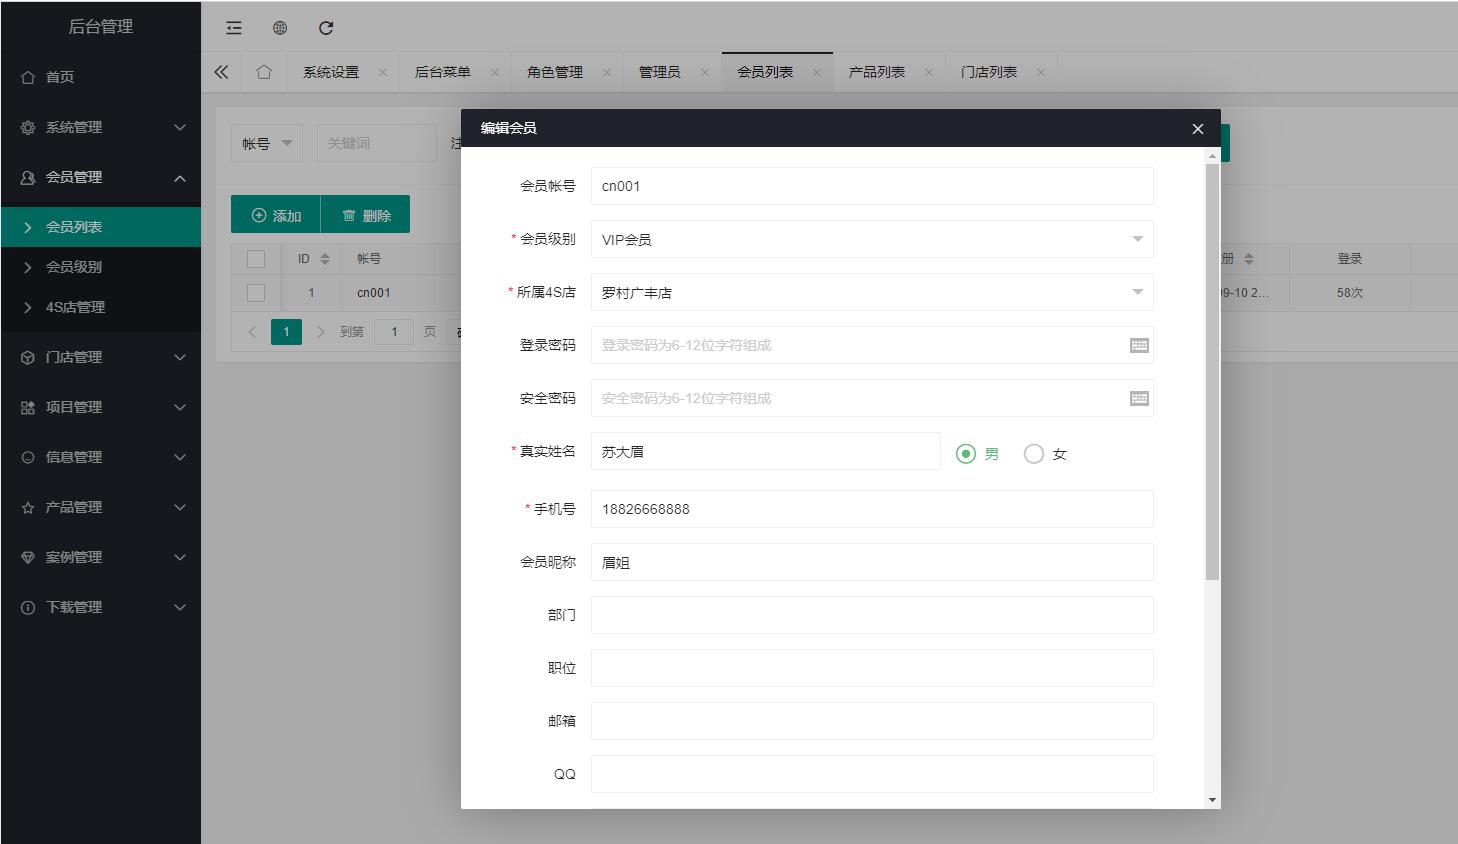The width and height of the screenshot is (1458, 844).
Task: Focus the 手机号 input field
Action: 872,509
